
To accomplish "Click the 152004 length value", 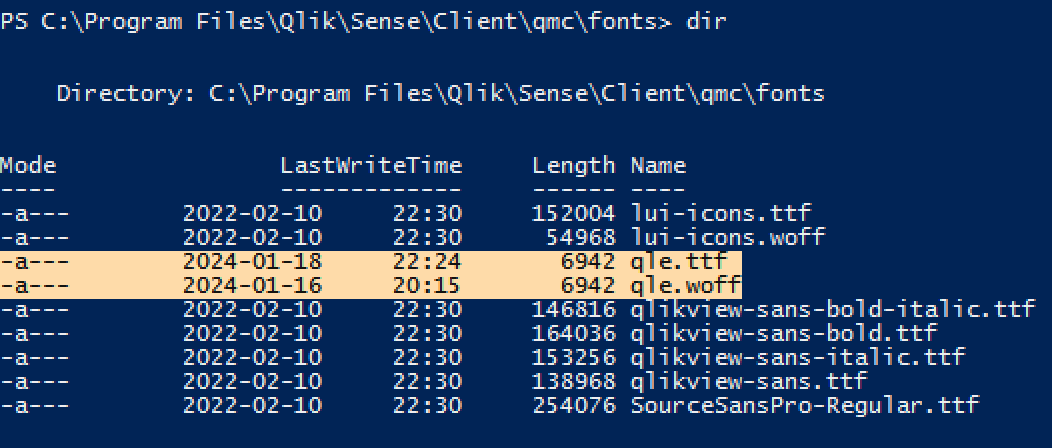I will tap(573, 213).
